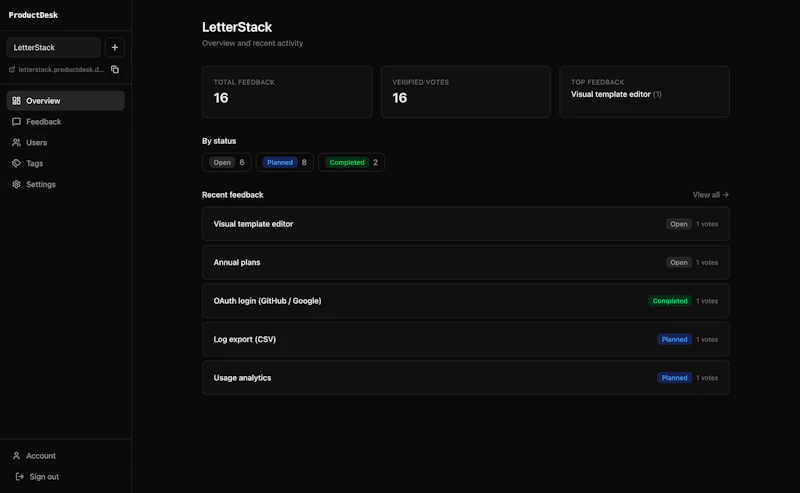Sign out of ProductDesk
This screenshot has height=493, width=800.
pyautogui.click(x=65, y=477)
